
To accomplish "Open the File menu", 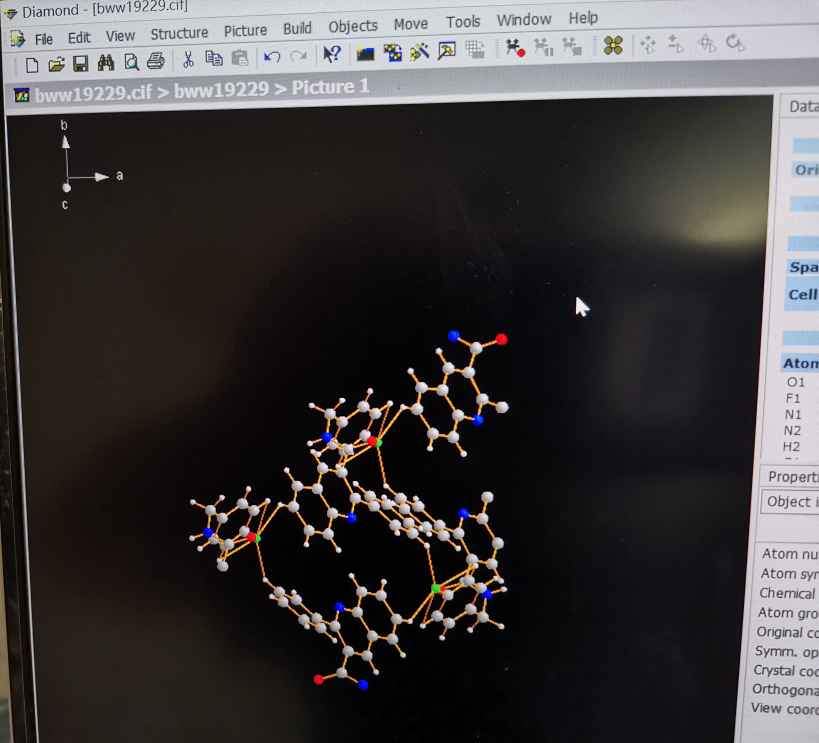I will click(x=44, y=39).
